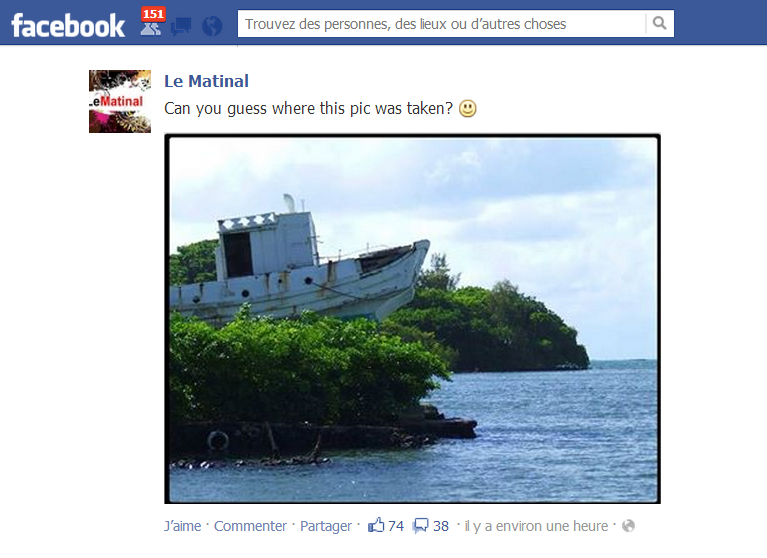Click the thumbs-up likes count icon
Screen dimensions: 767x558
(376, 525)
